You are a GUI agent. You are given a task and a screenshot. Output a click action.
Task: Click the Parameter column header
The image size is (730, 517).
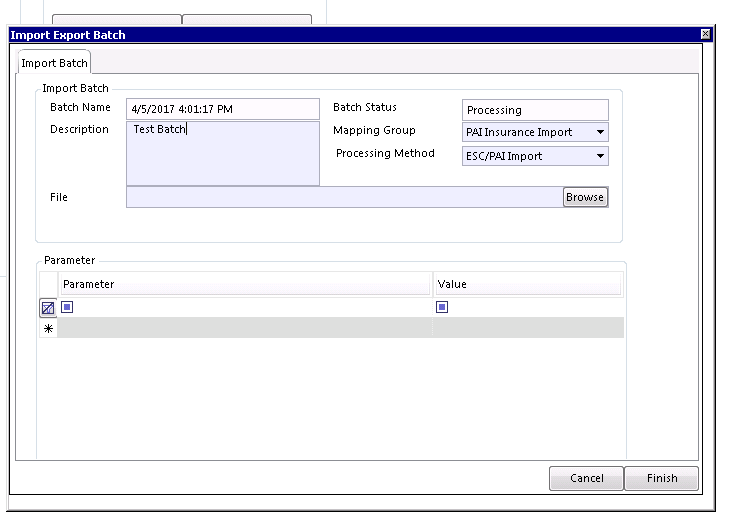click(245, 284)
